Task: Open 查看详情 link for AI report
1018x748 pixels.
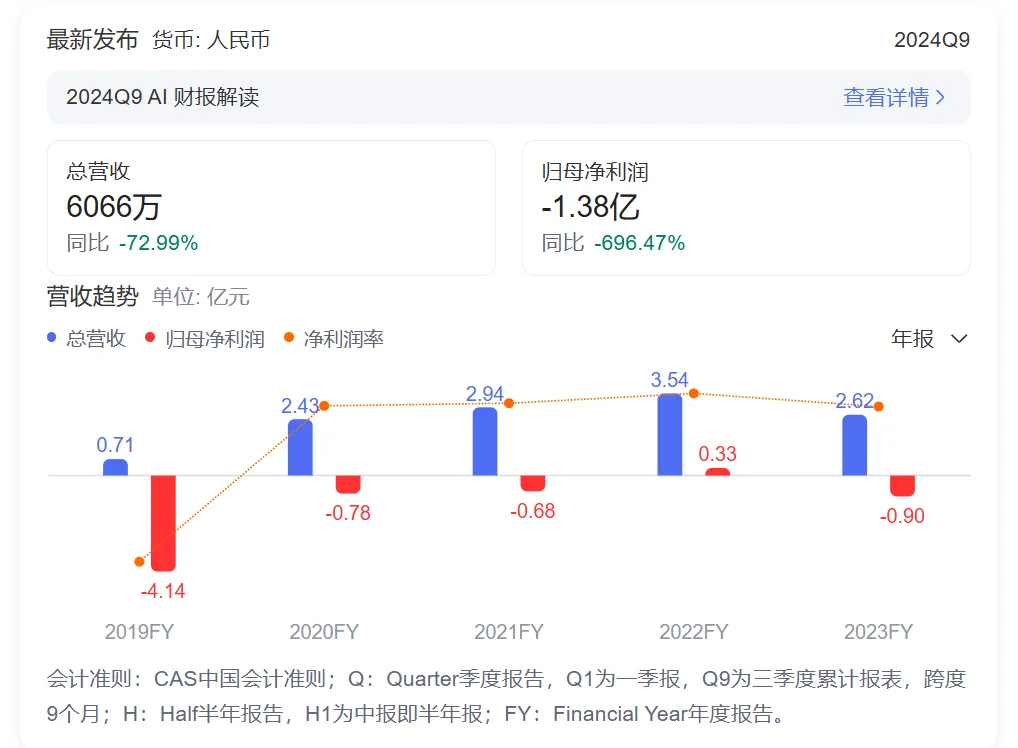Action: (x=885, y=97)
